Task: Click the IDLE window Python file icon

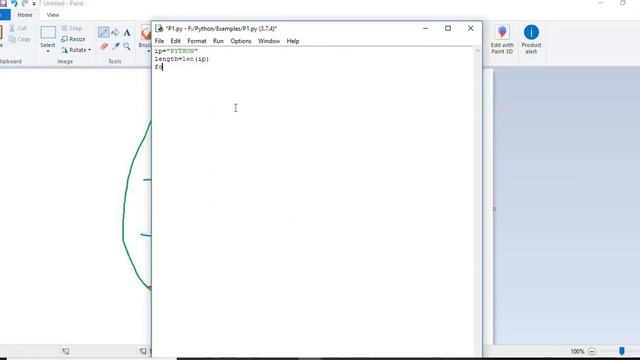Action: pos(159,28)
